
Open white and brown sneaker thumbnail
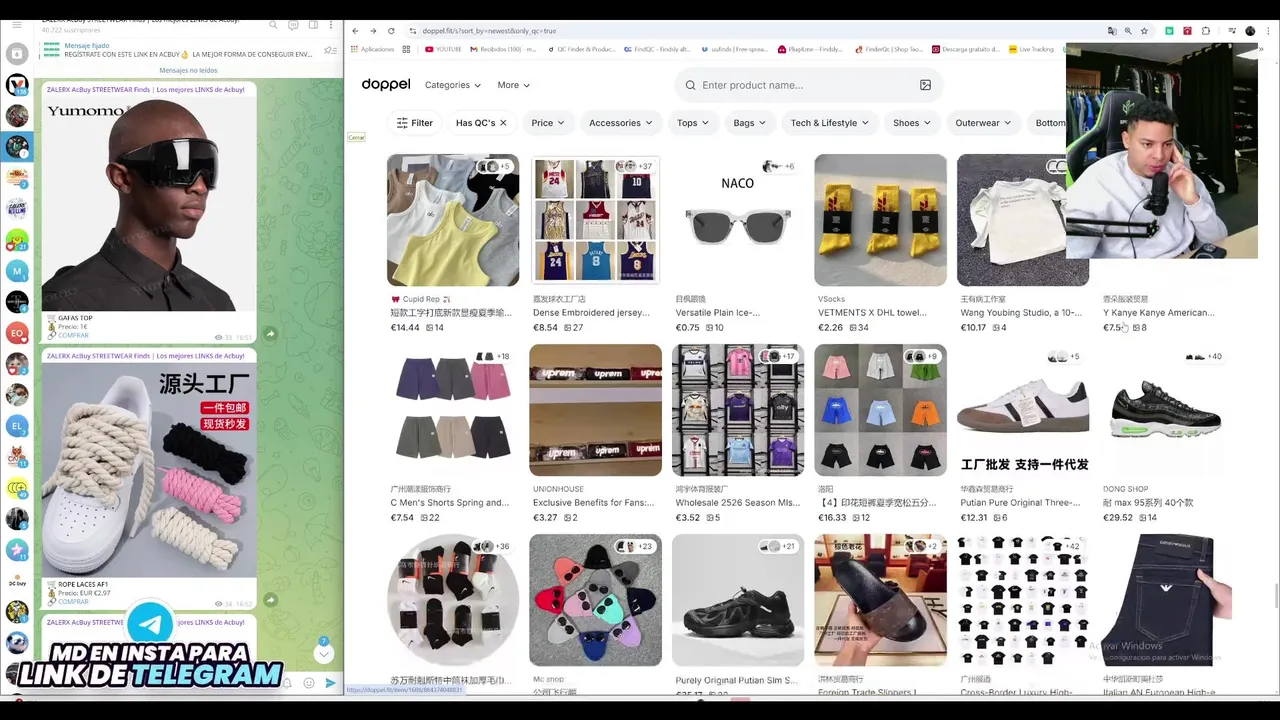[x=1023, y=410]
